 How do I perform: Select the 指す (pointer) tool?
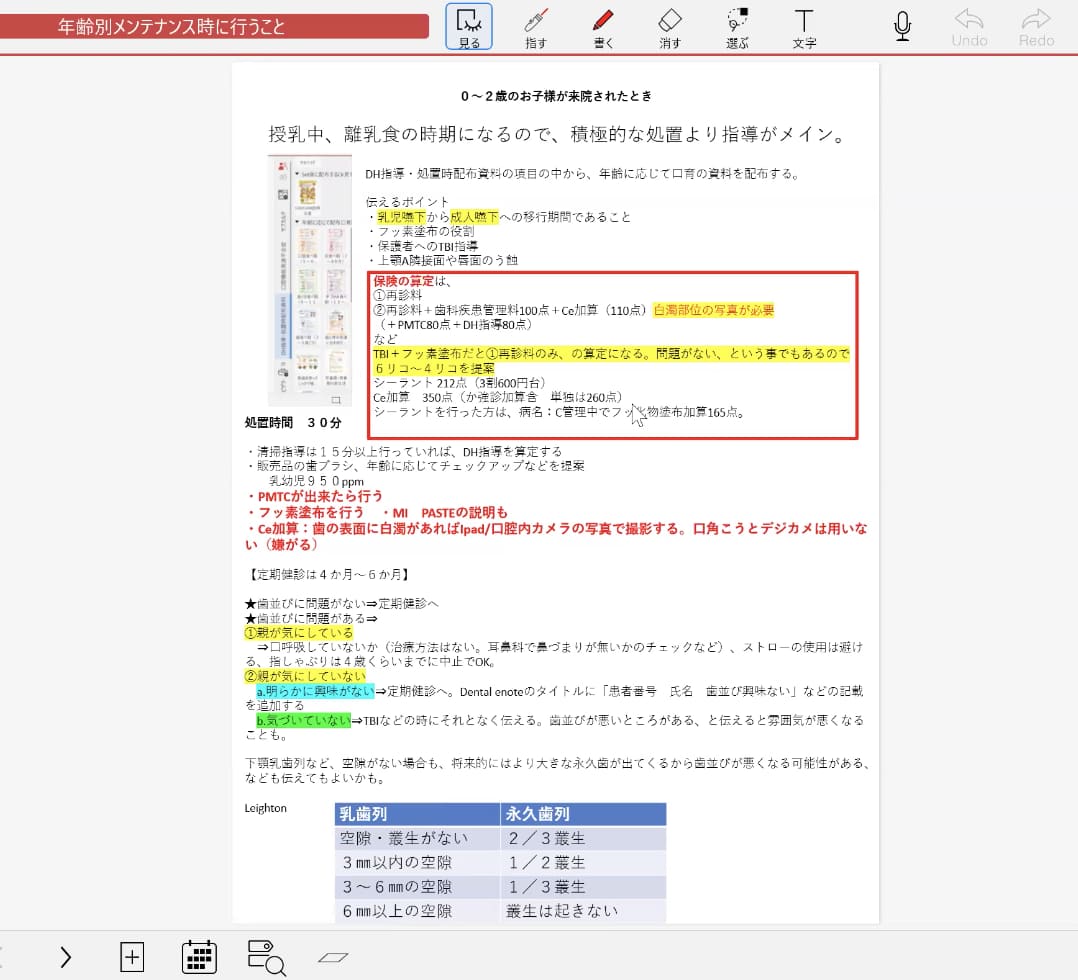click(536, 28)
